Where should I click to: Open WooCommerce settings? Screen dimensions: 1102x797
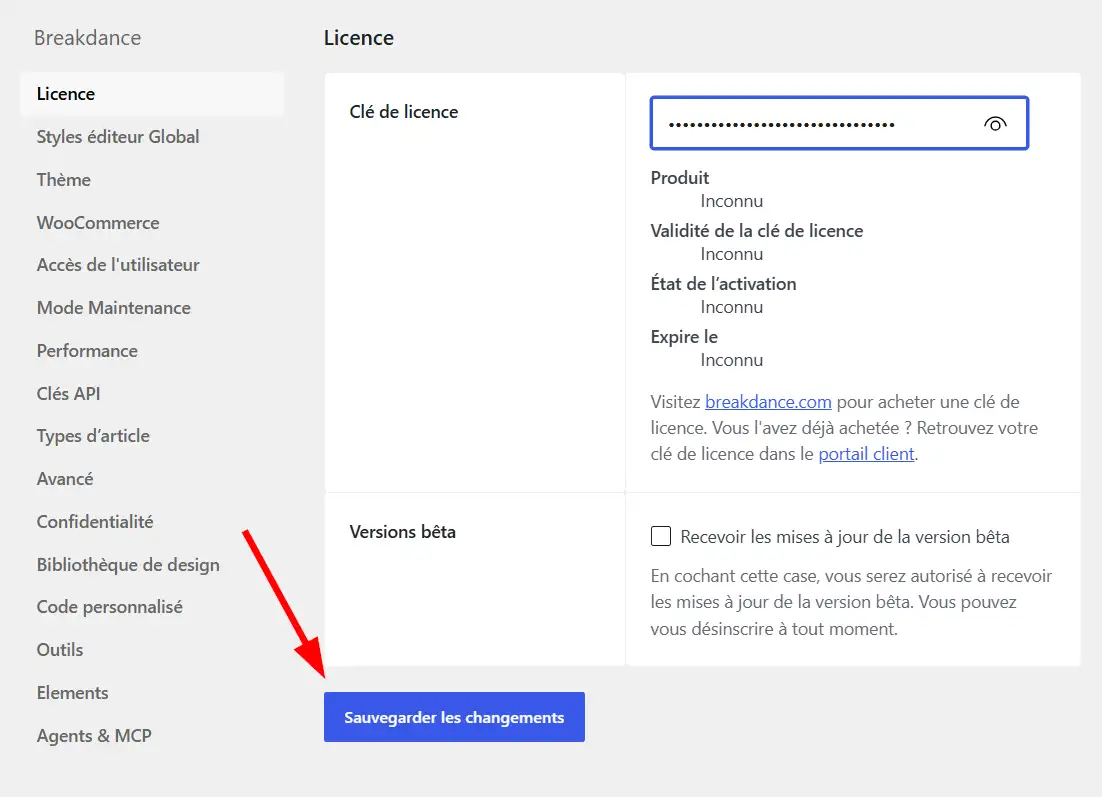point(98,223)
